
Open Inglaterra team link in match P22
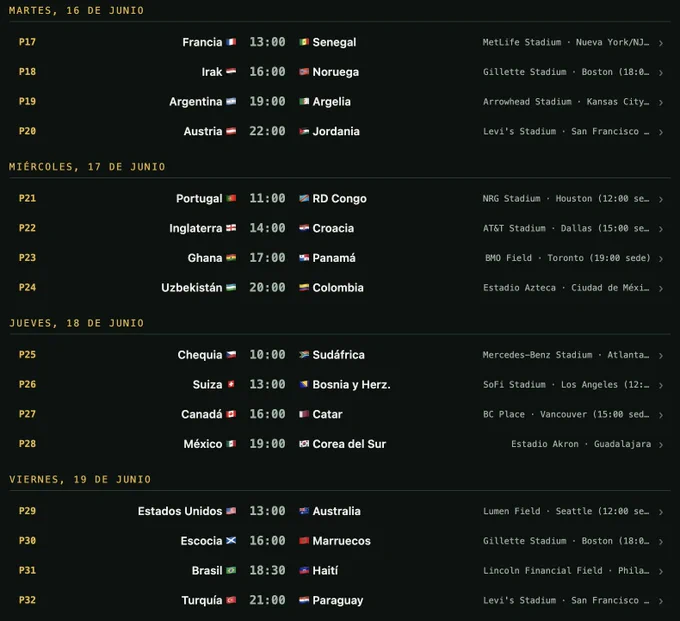(196, 228)
